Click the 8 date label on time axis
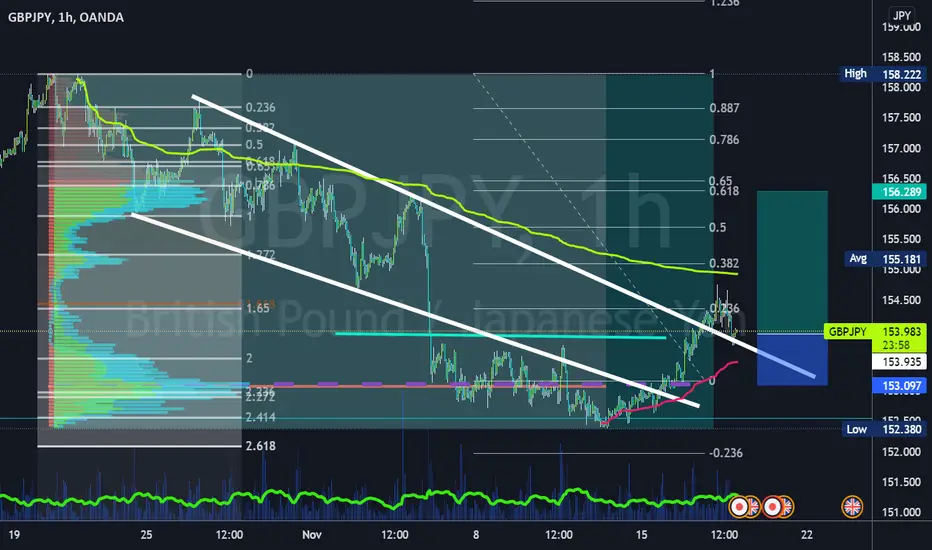Image resolution: width=932 pixels, height=550 pixels. click(476, 535)
